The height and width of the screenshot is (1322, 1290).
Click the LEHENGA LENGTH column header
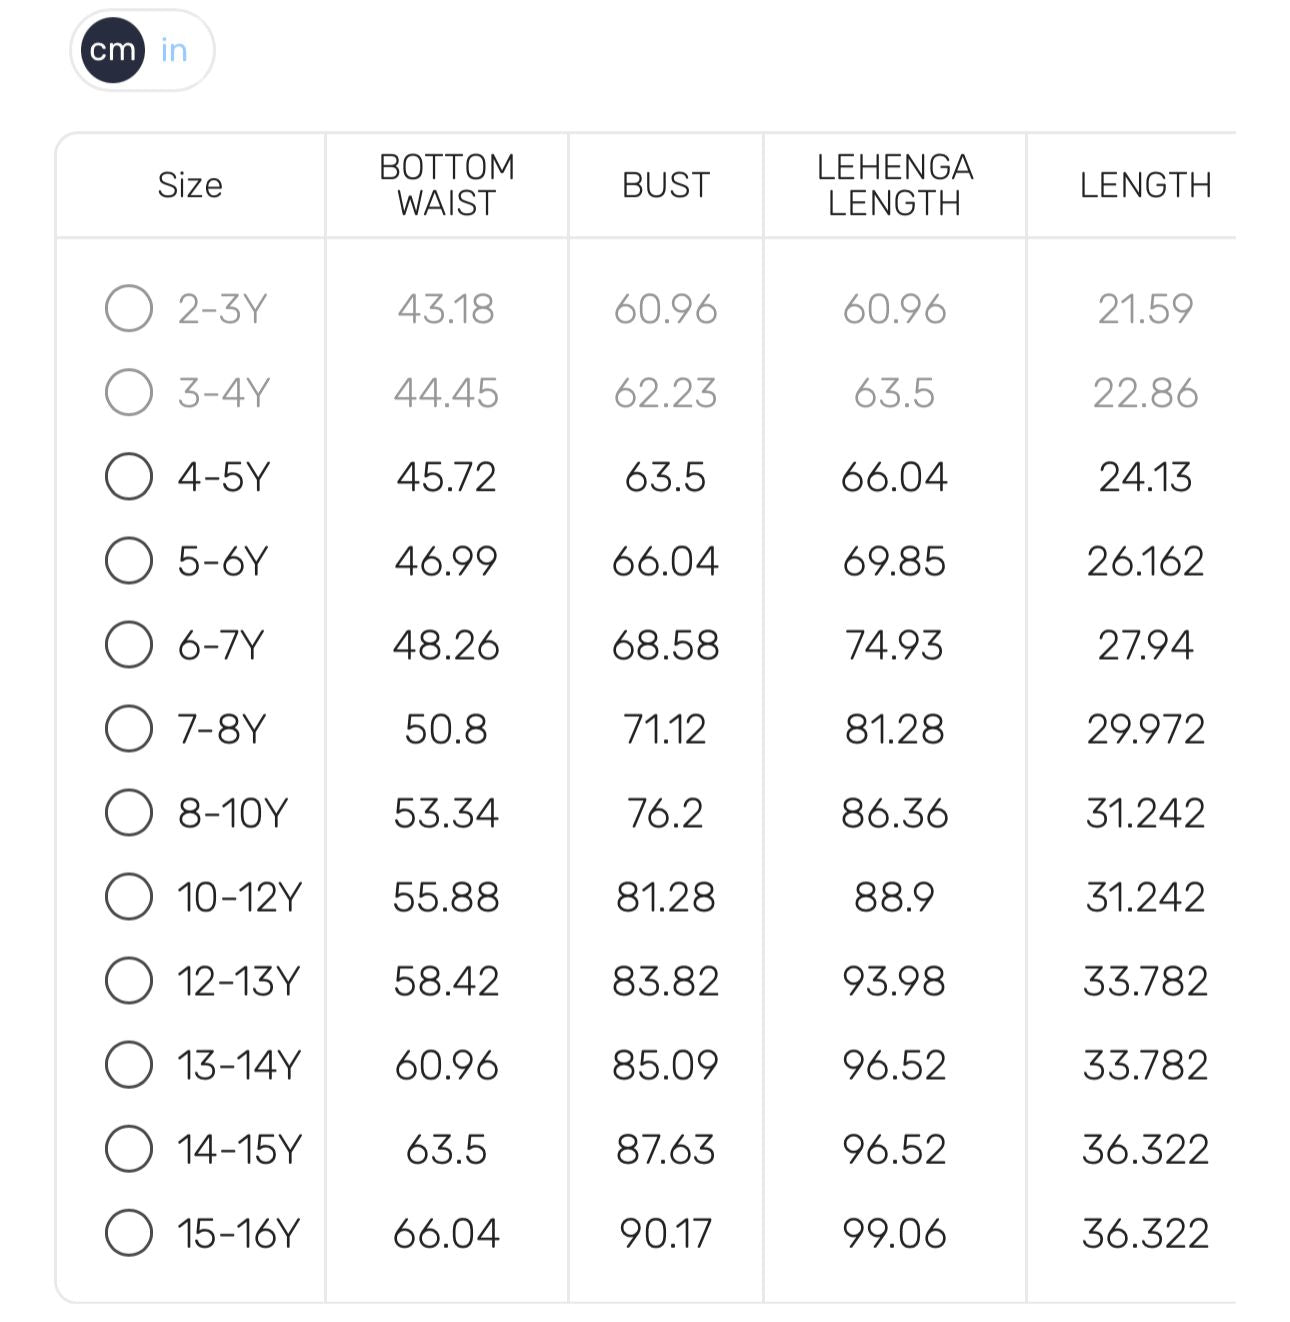895,185
